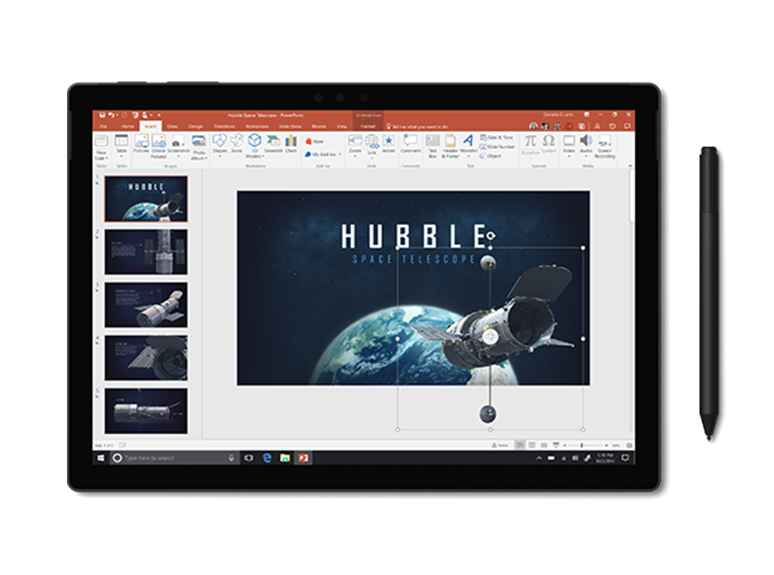The image size is (774, 575).
Task: Switch to the View tab
Action: tap(342, 126)
